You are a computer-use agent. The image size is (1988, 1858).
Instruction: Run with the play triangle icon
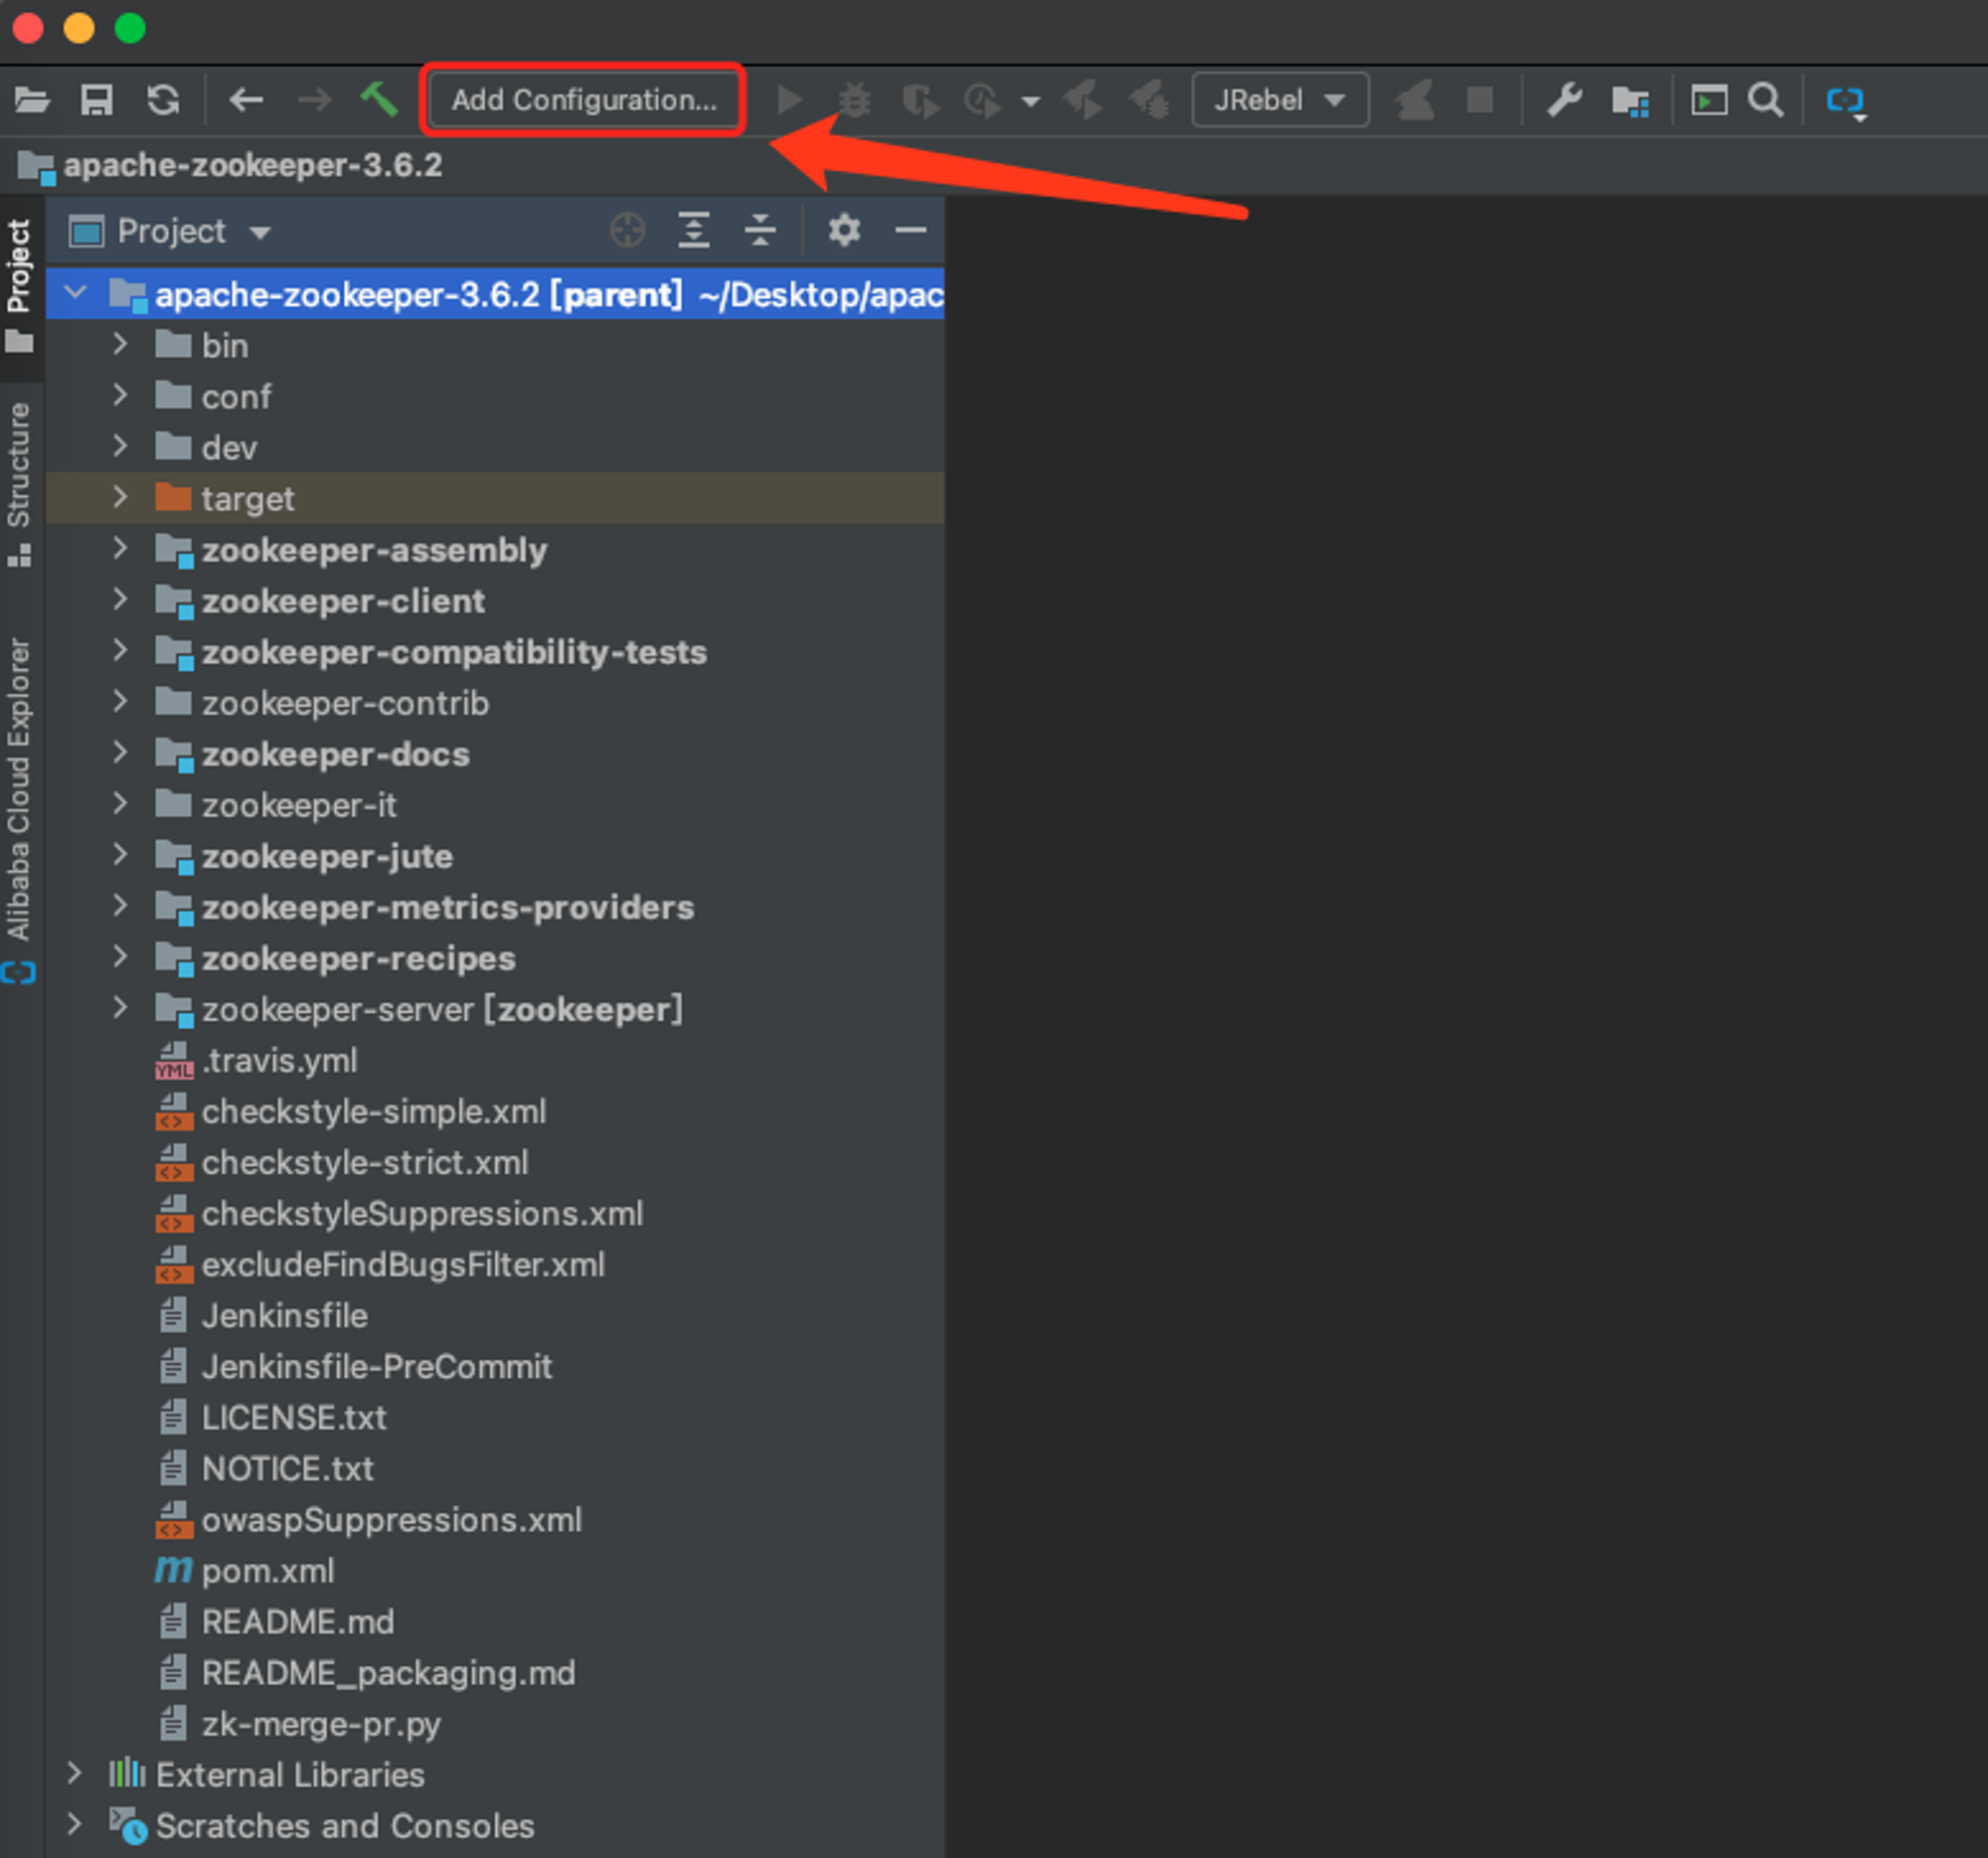pyautogui.click(x=789, y=100)
